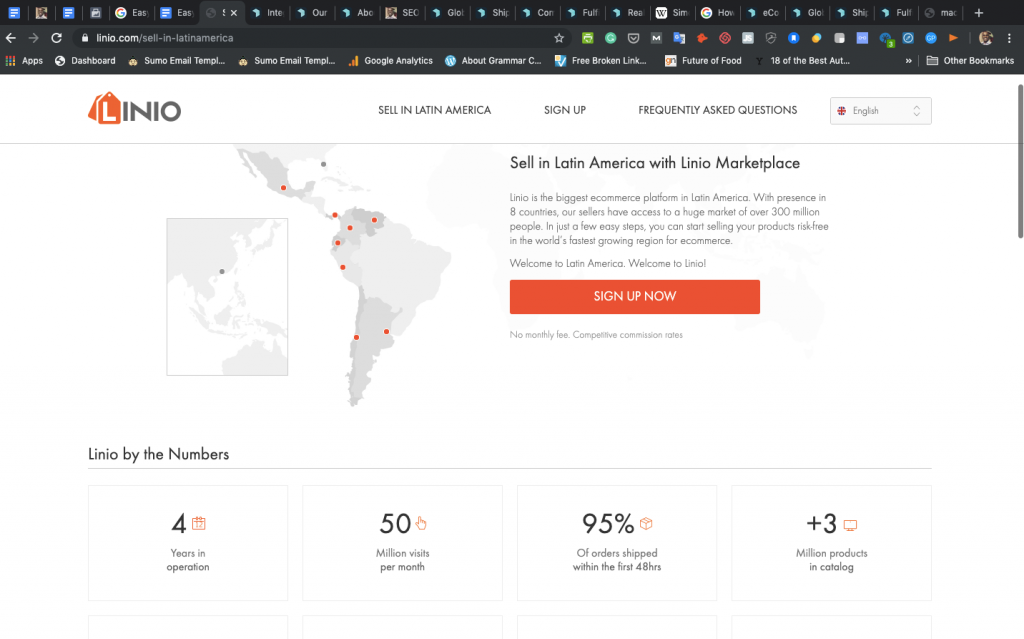Open the Chrome three-dot menu
This screenshot has width=1024, height=639.
click(1009, 38)
